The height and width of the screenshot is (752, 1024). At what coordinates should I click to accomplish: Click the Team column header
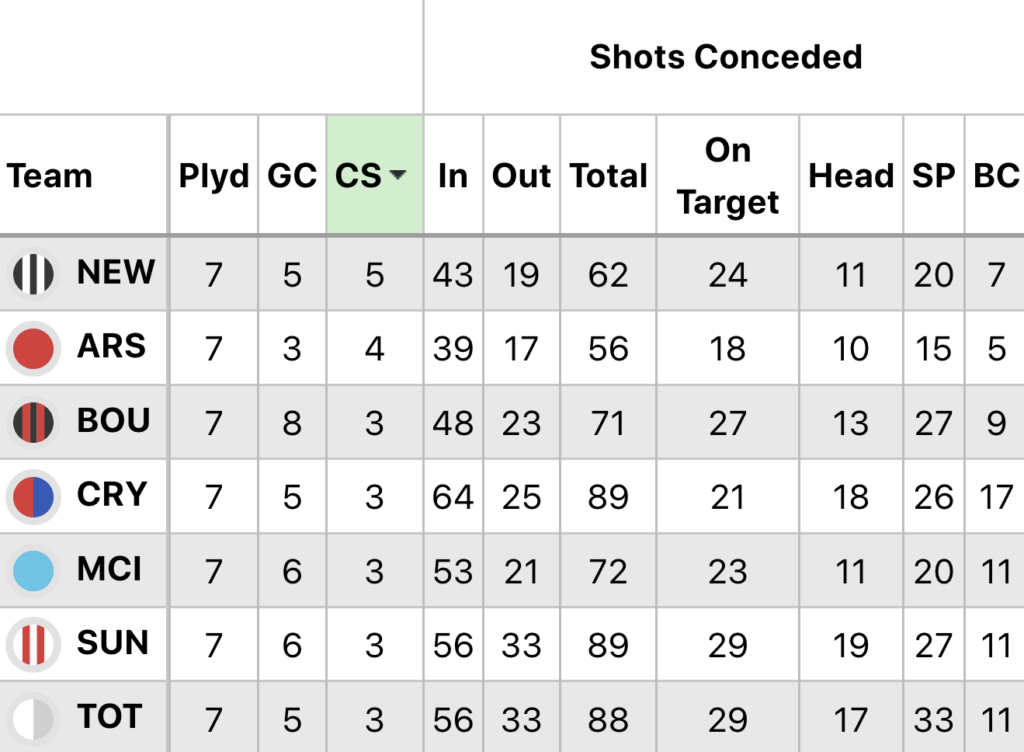click(x=50, y=176)
